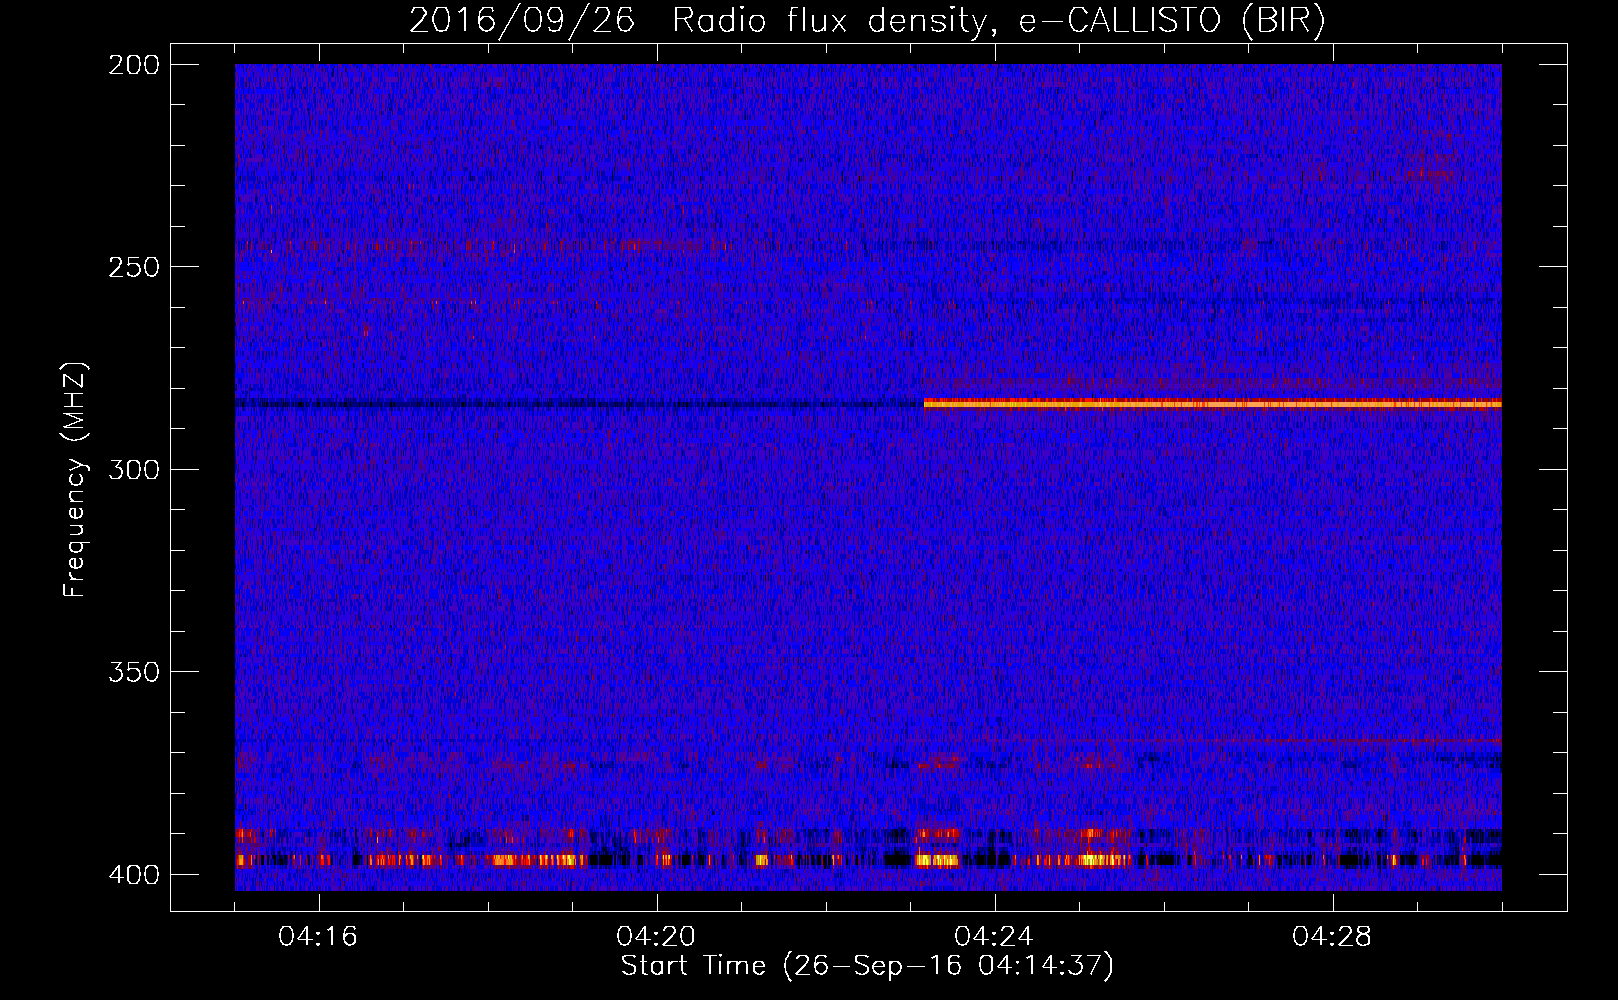The image size is (1618, 1000).
Task: Click the 300 frequency tick label
Action: click(133, 469)
